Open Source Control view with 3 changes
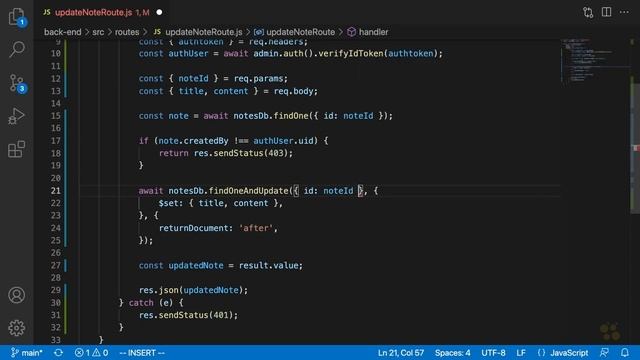 [16, 83]
